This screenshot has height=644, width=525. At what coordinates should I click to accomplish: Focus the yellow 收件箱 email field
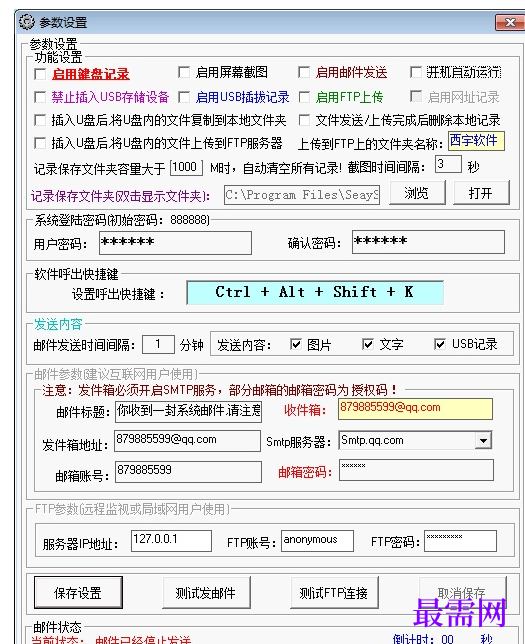[415, 409]
